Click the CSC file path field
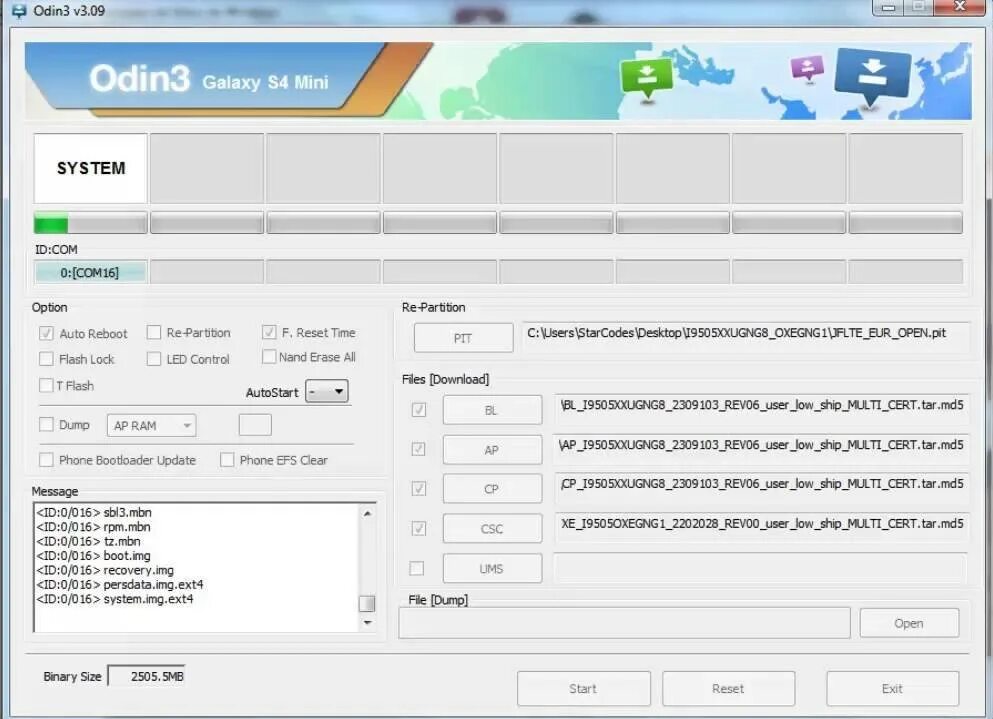 762,527
